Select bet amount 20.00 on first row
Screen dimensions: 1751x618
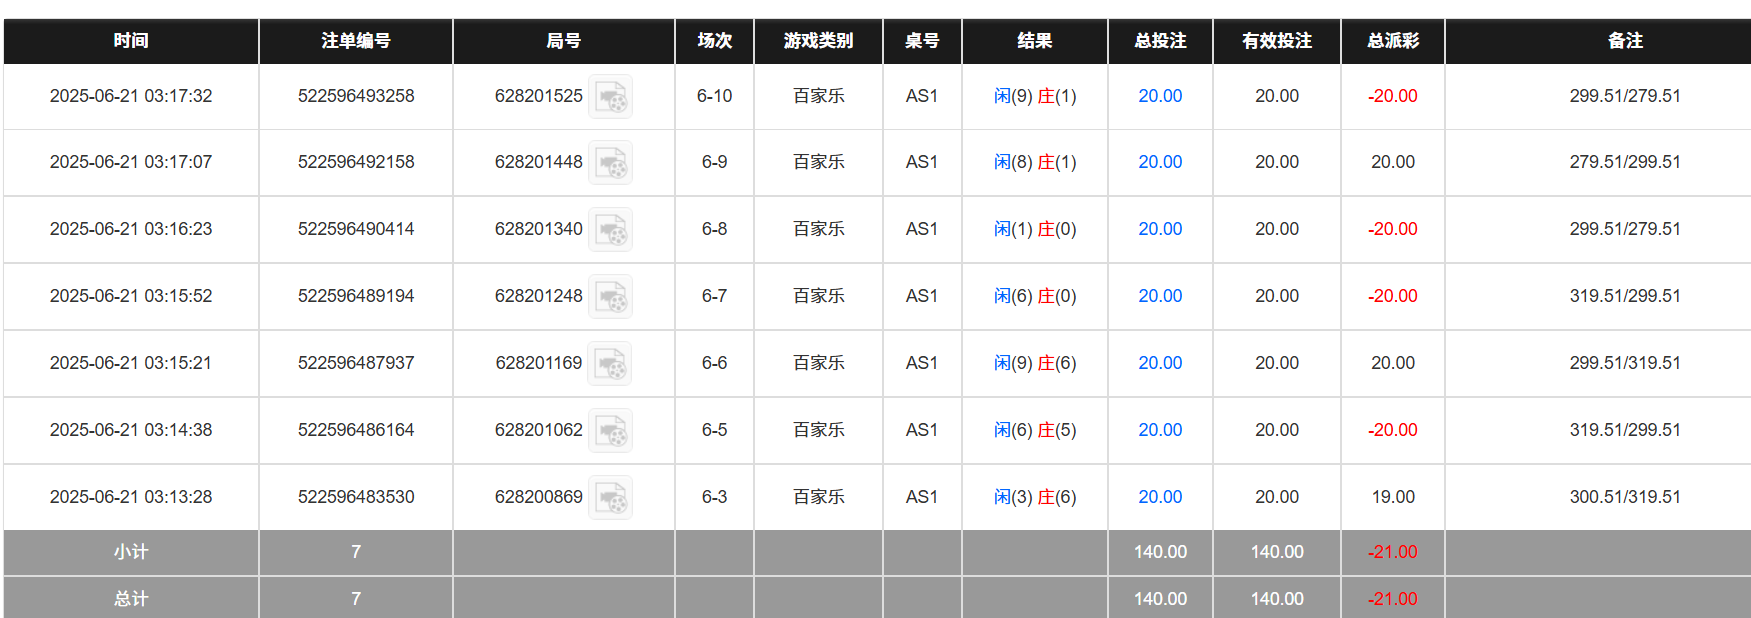[x=1159, y=96]
